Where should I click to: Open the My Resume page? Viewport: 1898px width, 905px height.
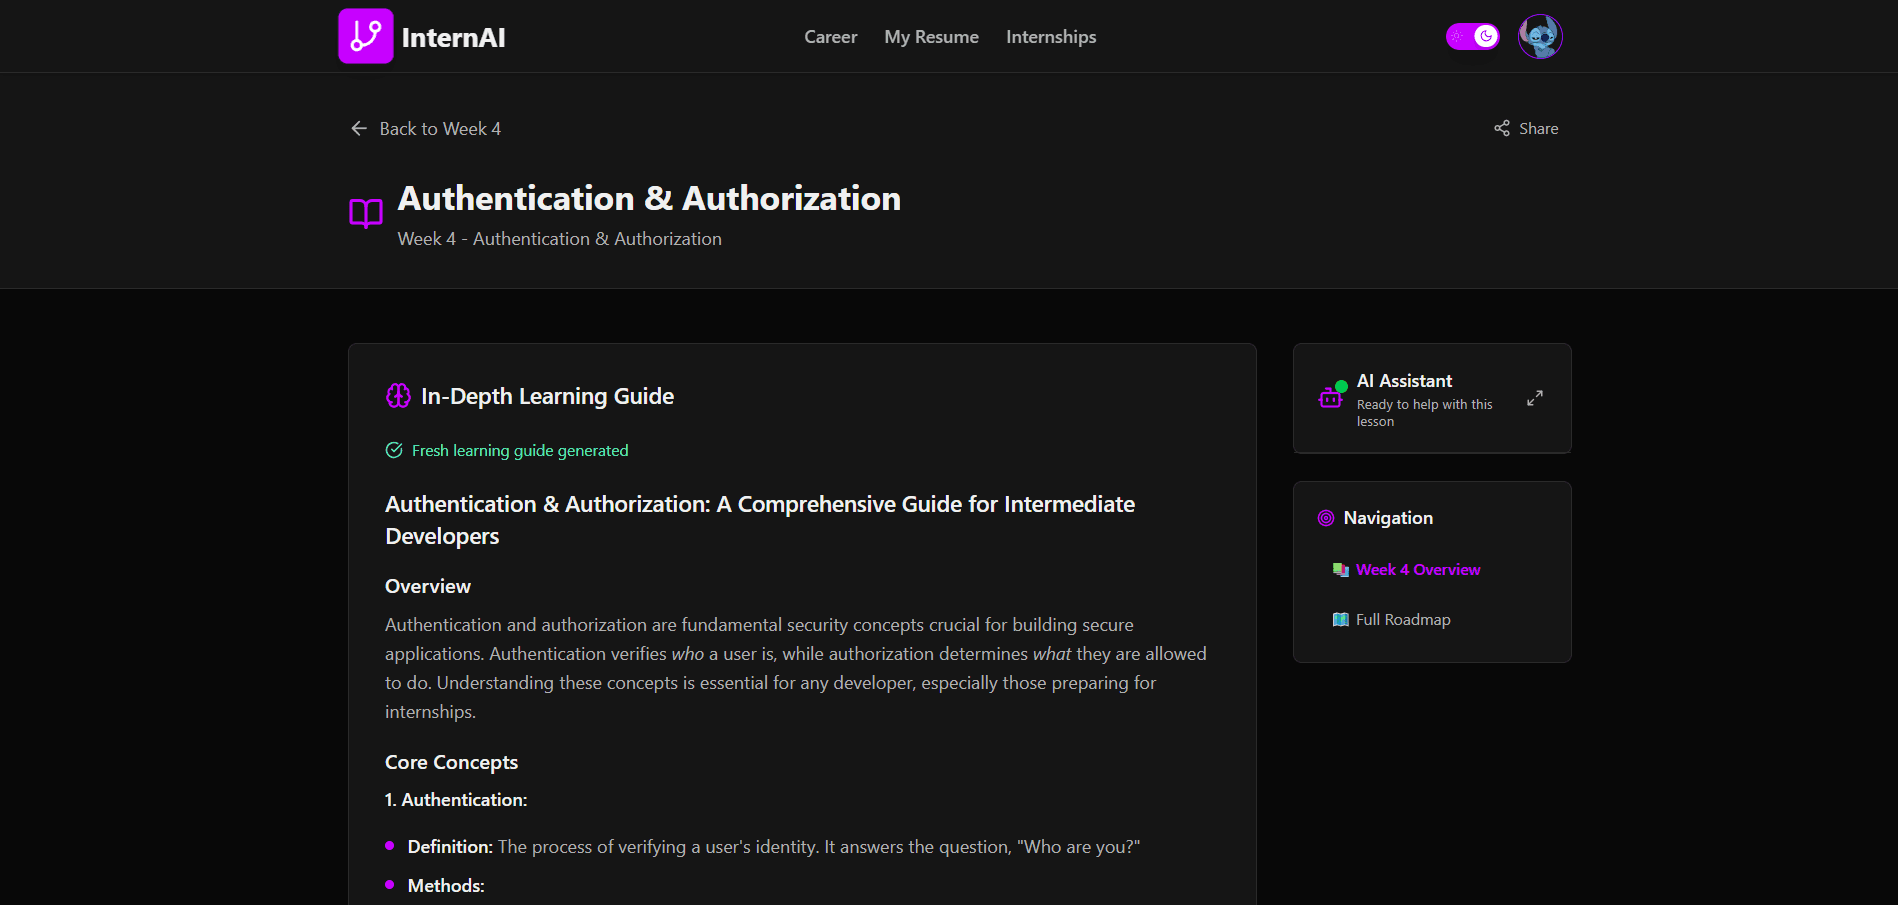pyautogui.click(x=932, y=37)
